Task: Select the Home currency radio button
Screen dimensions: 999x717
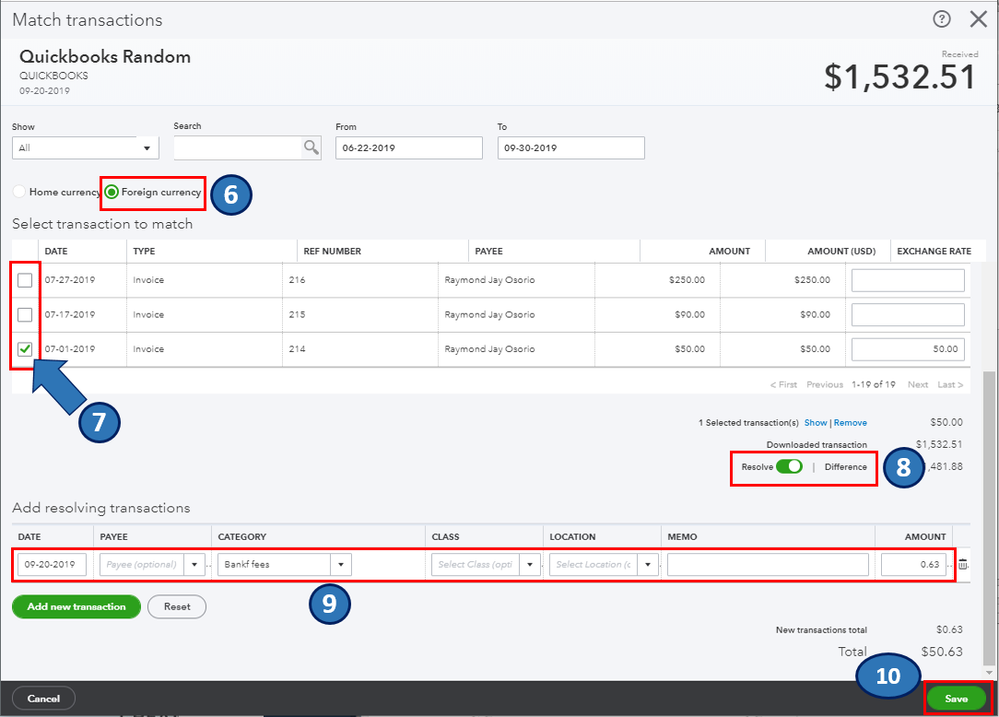Action: [20, 191]
